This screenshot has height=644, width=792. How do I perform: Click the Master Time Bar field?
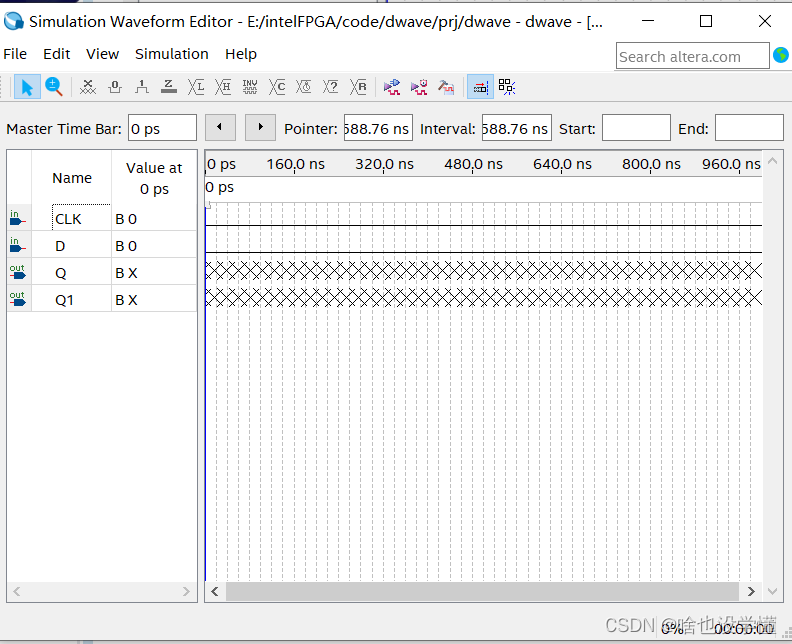pyautogui.click(x=162, y=128)
